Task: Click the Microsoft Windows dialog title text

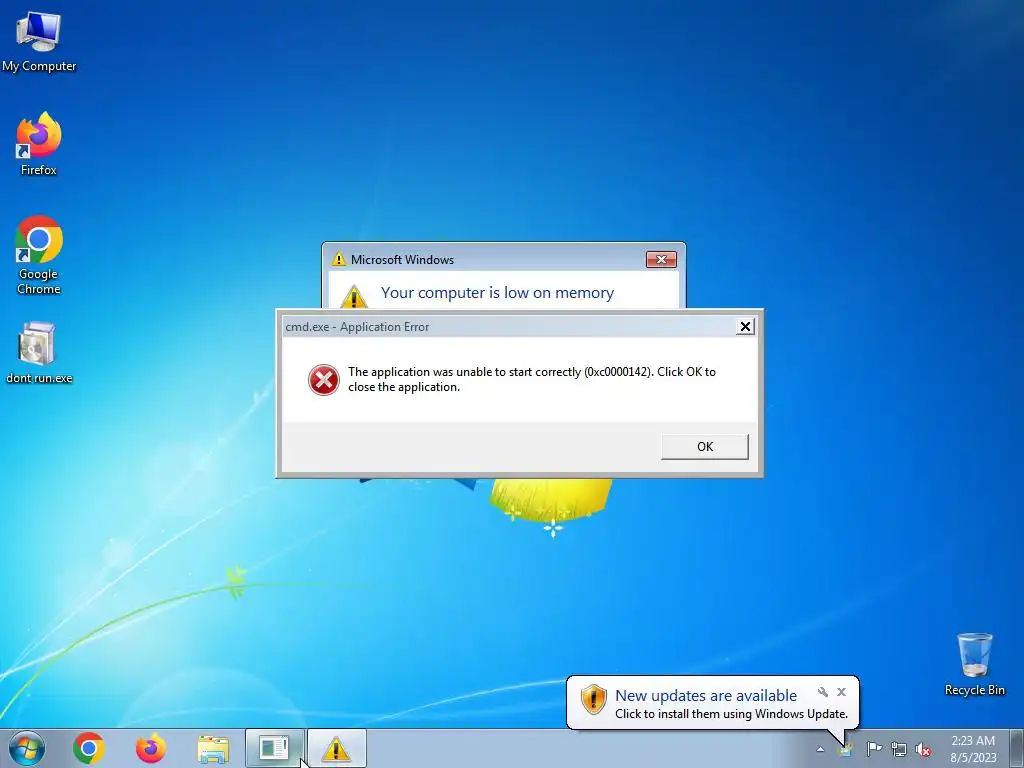Action: (x=402, y=259)
